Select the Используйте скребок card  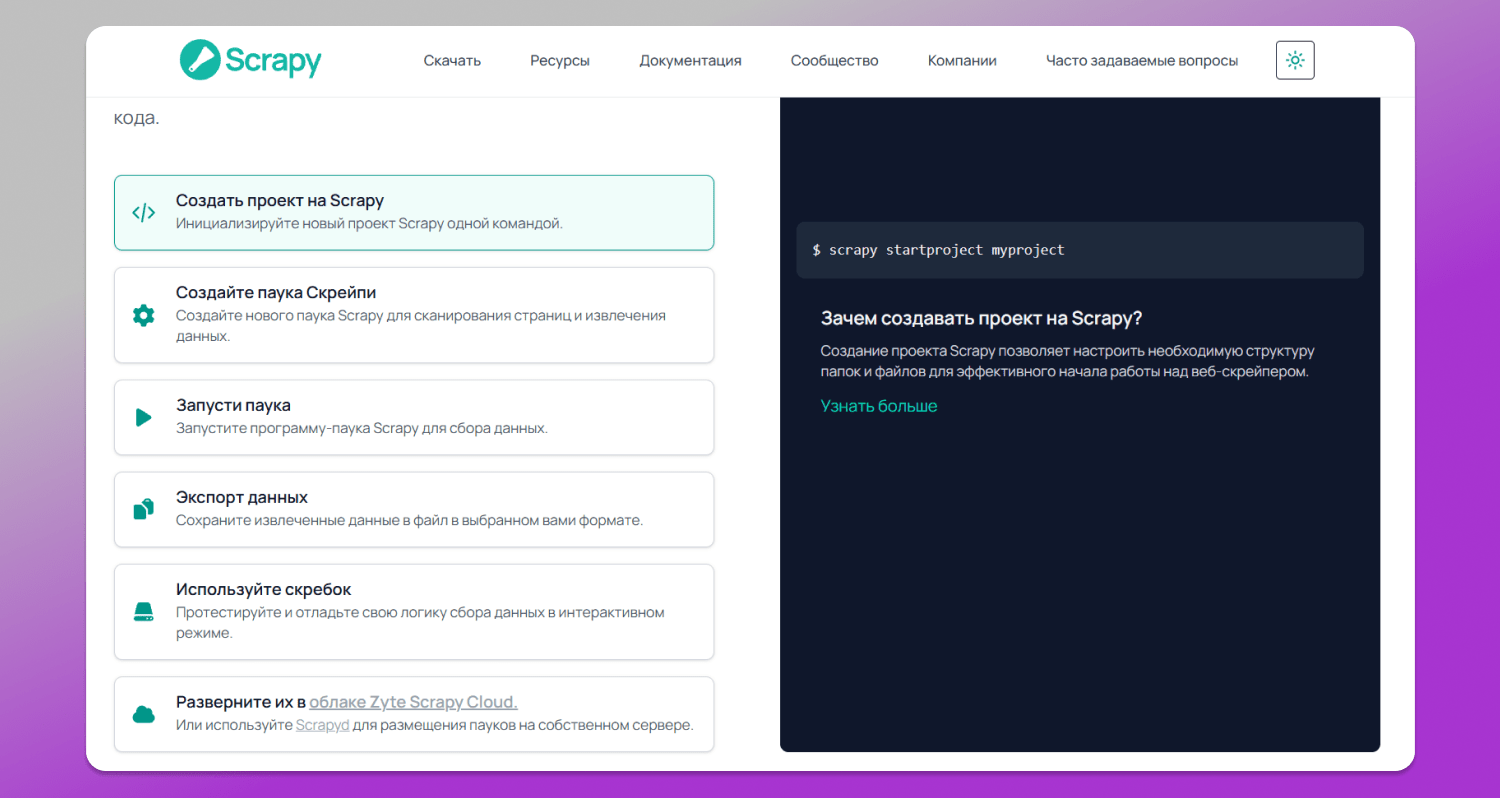[x=414, y=612]
